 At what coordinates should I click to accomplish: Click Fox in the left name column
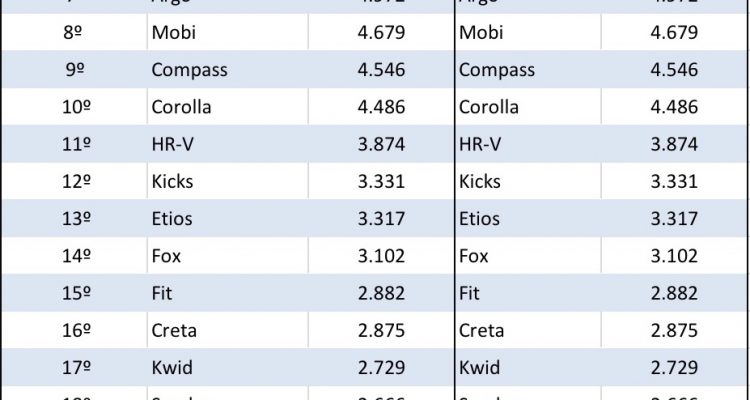[166, 255]
